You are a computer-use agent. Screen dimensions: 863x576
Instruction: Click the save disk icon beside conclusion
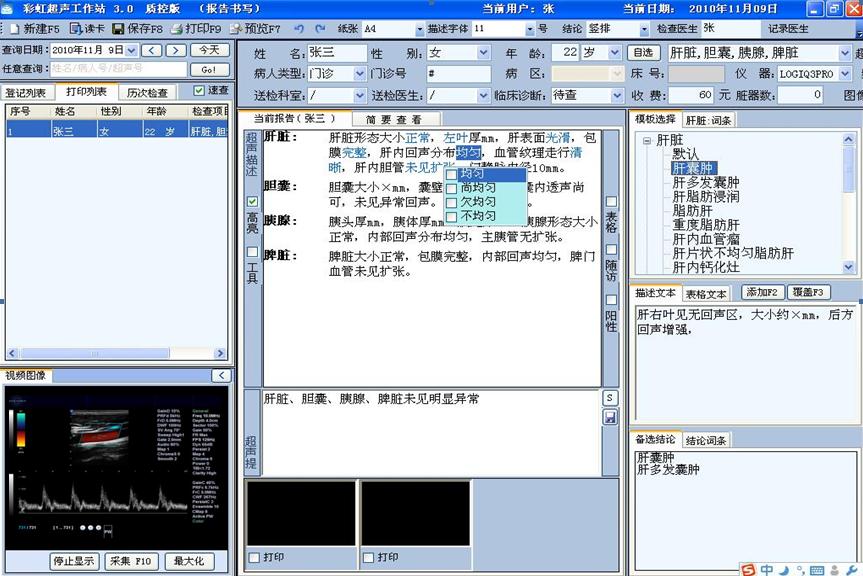pos(610,418)
